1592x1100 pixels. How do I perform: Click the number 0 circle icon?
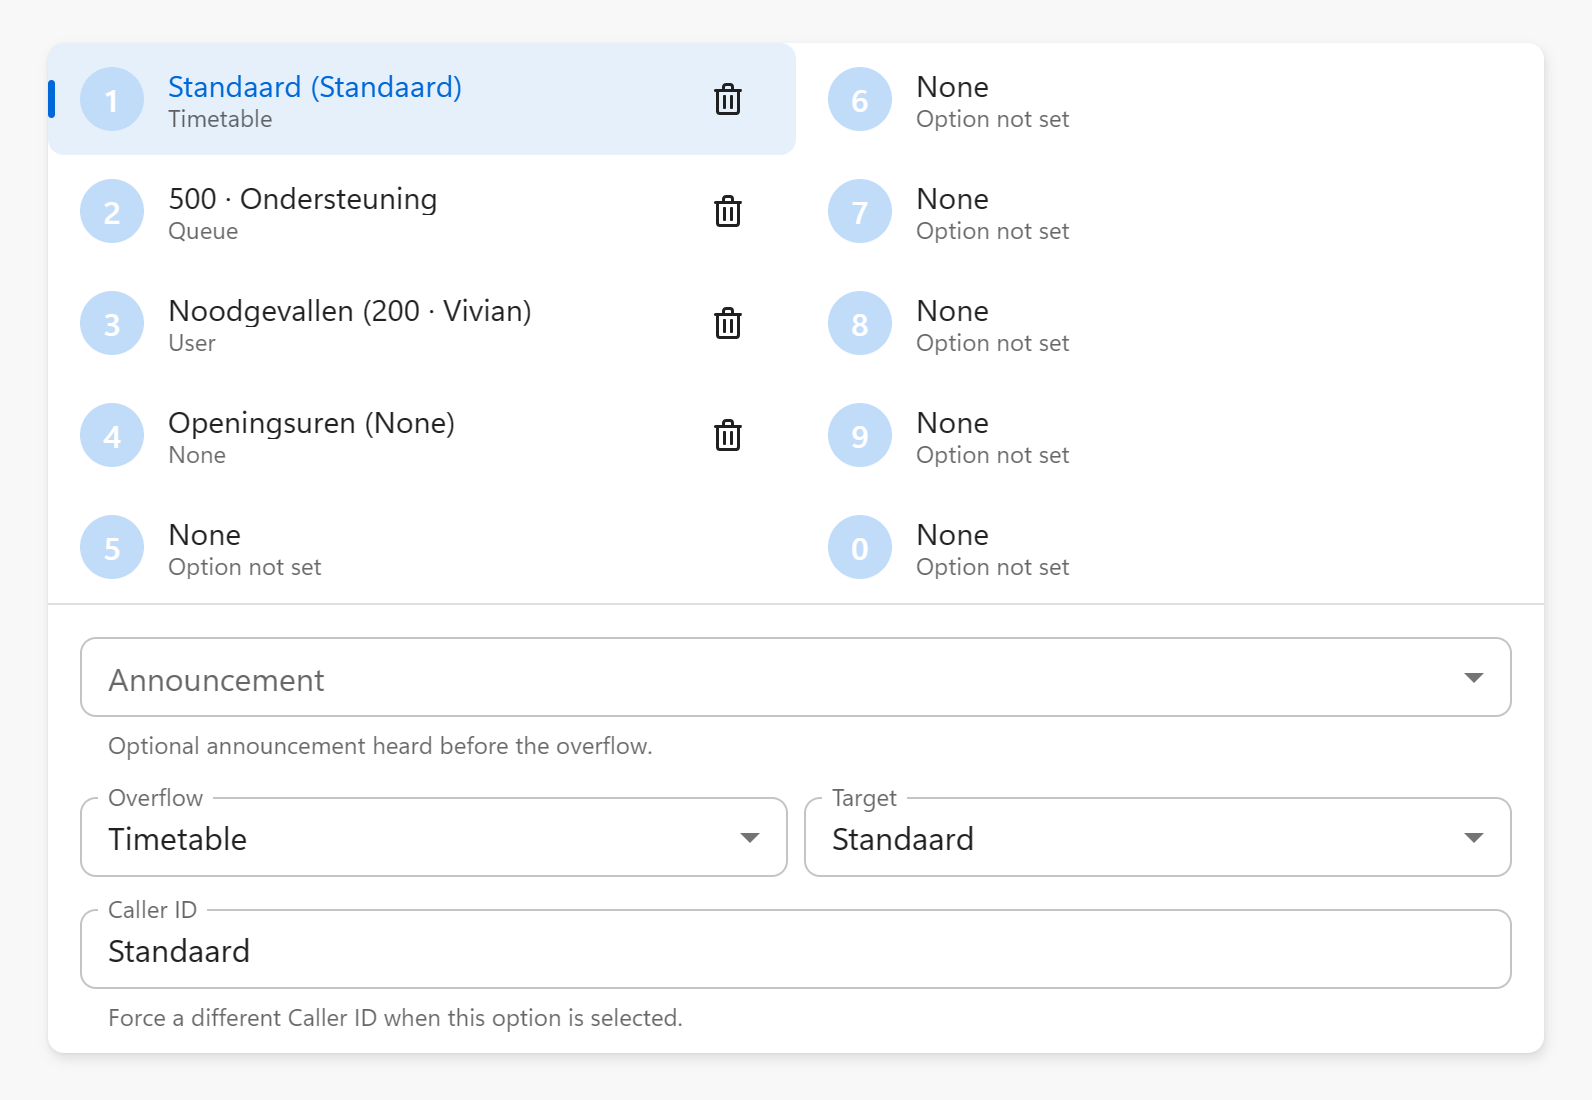[859, 548]
